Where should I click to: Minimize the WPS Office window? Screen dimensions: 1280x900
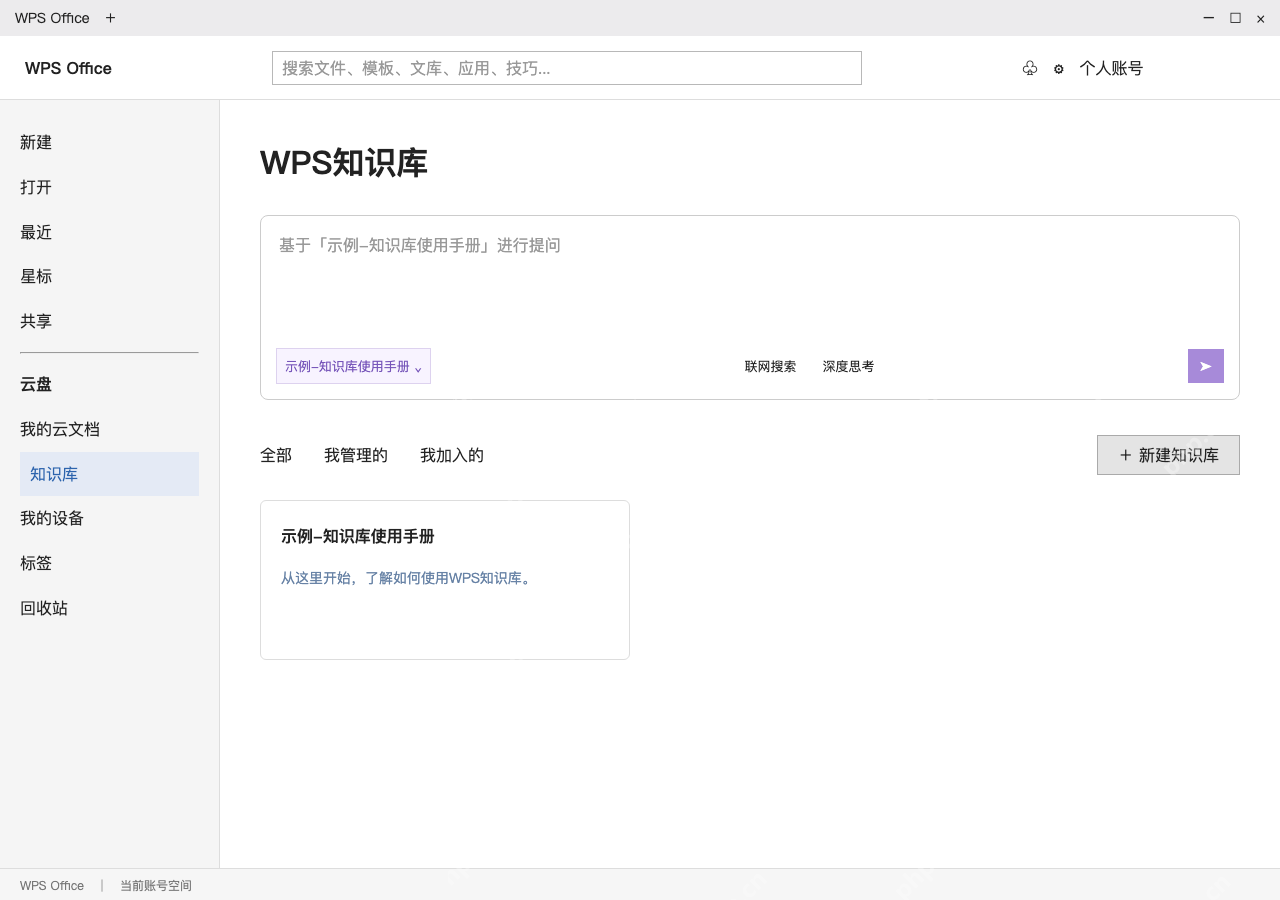(x=1209, y=18)
